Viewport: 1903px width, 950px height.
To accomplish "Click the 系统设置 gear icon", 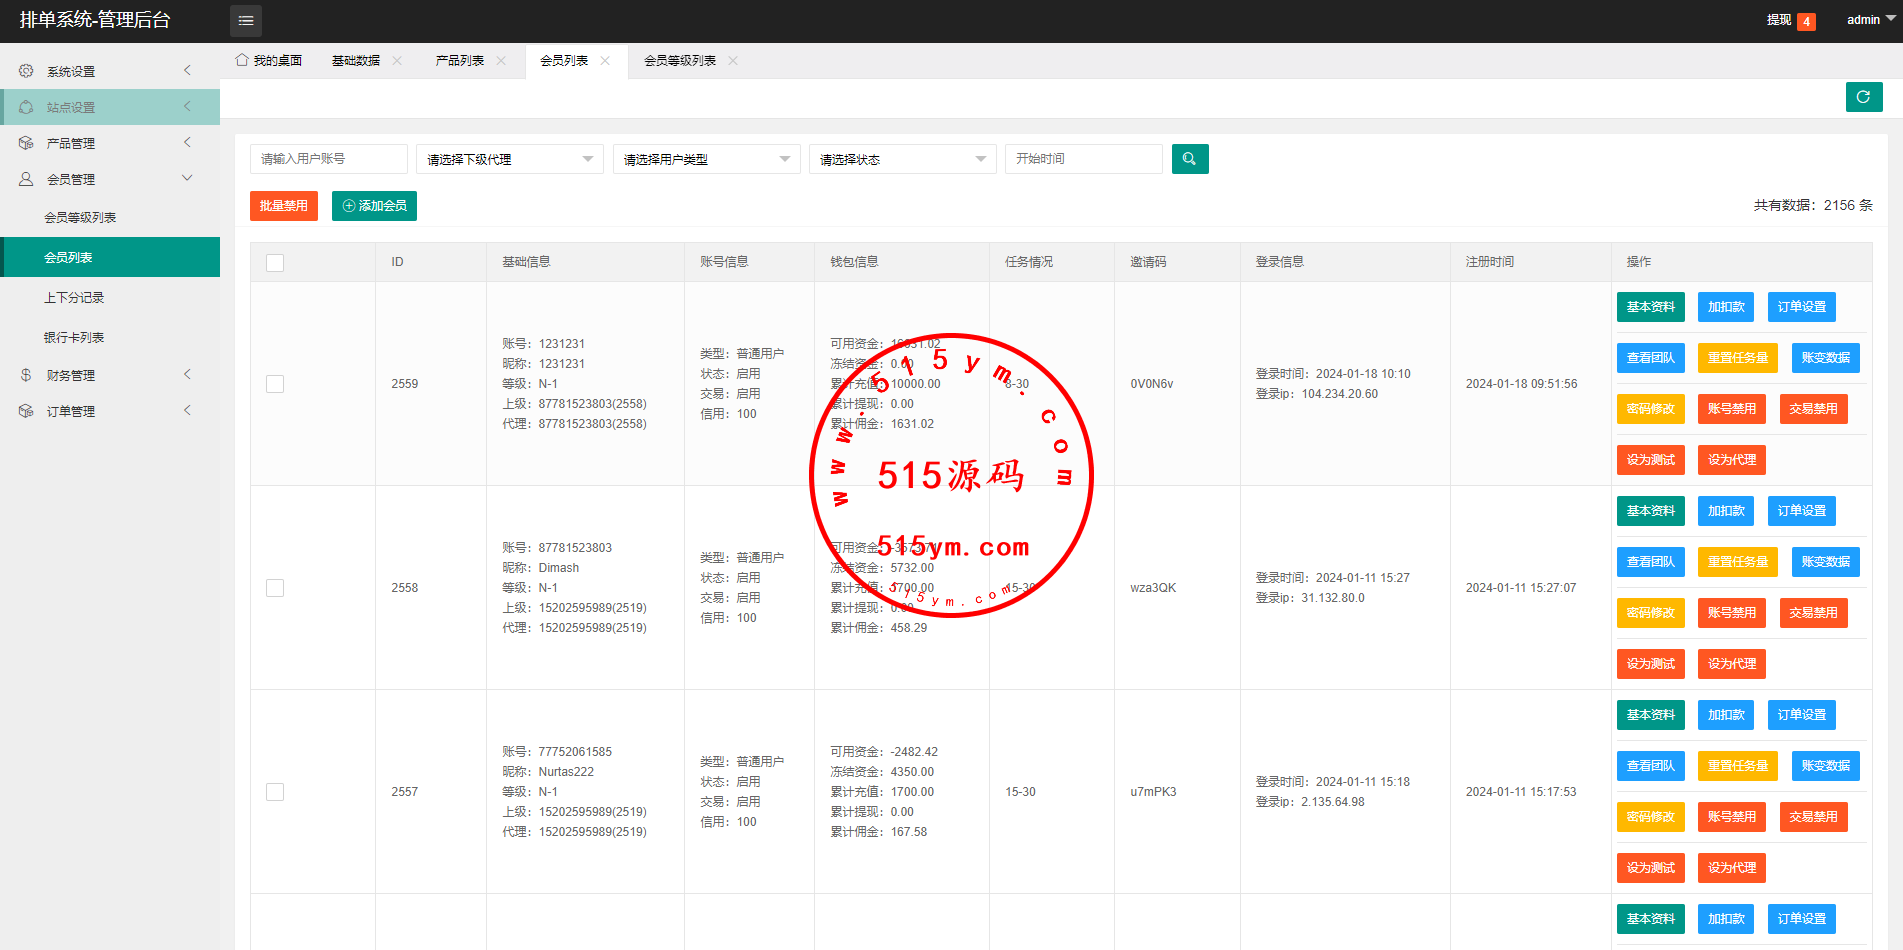I will coord(26,71).
